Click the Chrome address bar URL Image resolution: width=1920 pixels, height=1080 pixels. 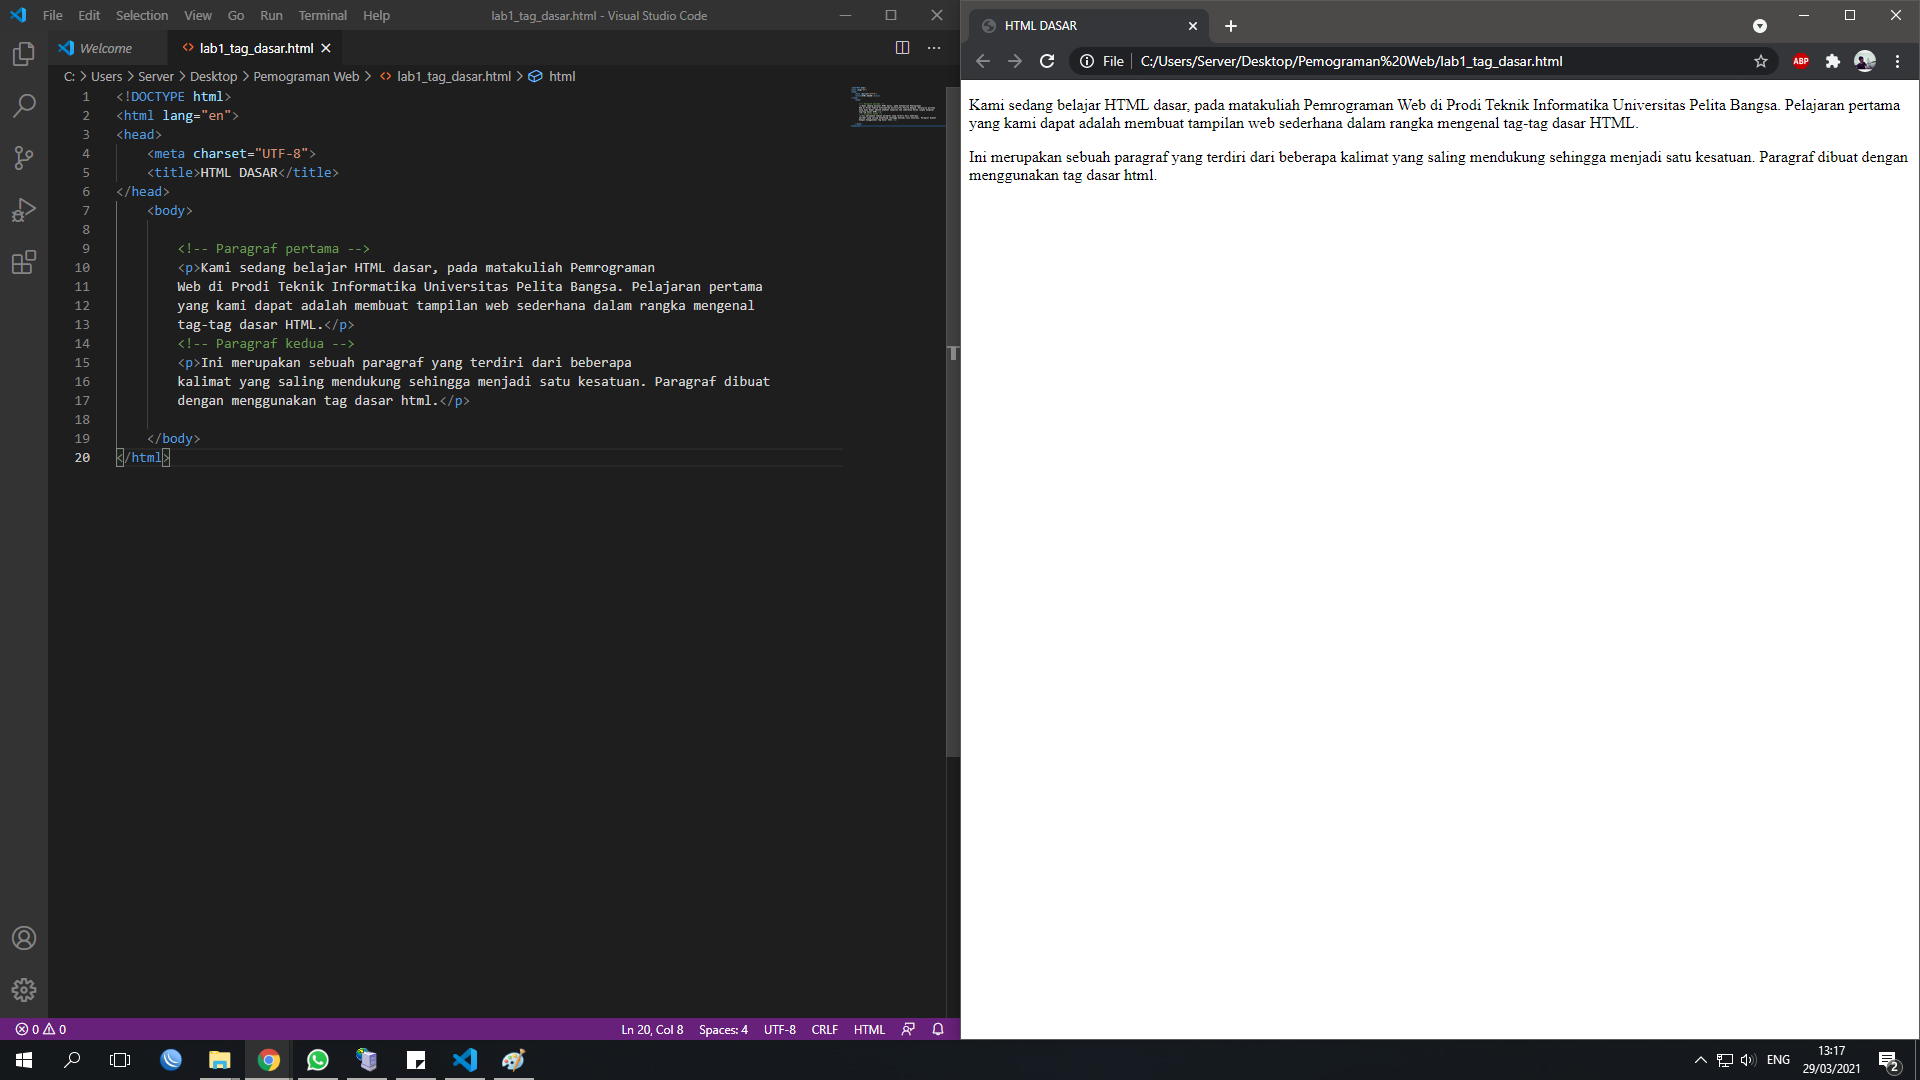(1350, 61)
